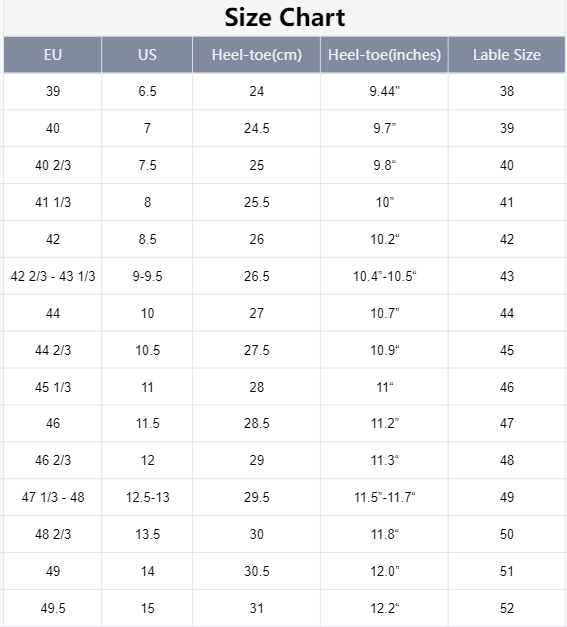Screen dimensions: 567x627
Task: Click label size 52 cell
Action: click(x=507, y=608)
